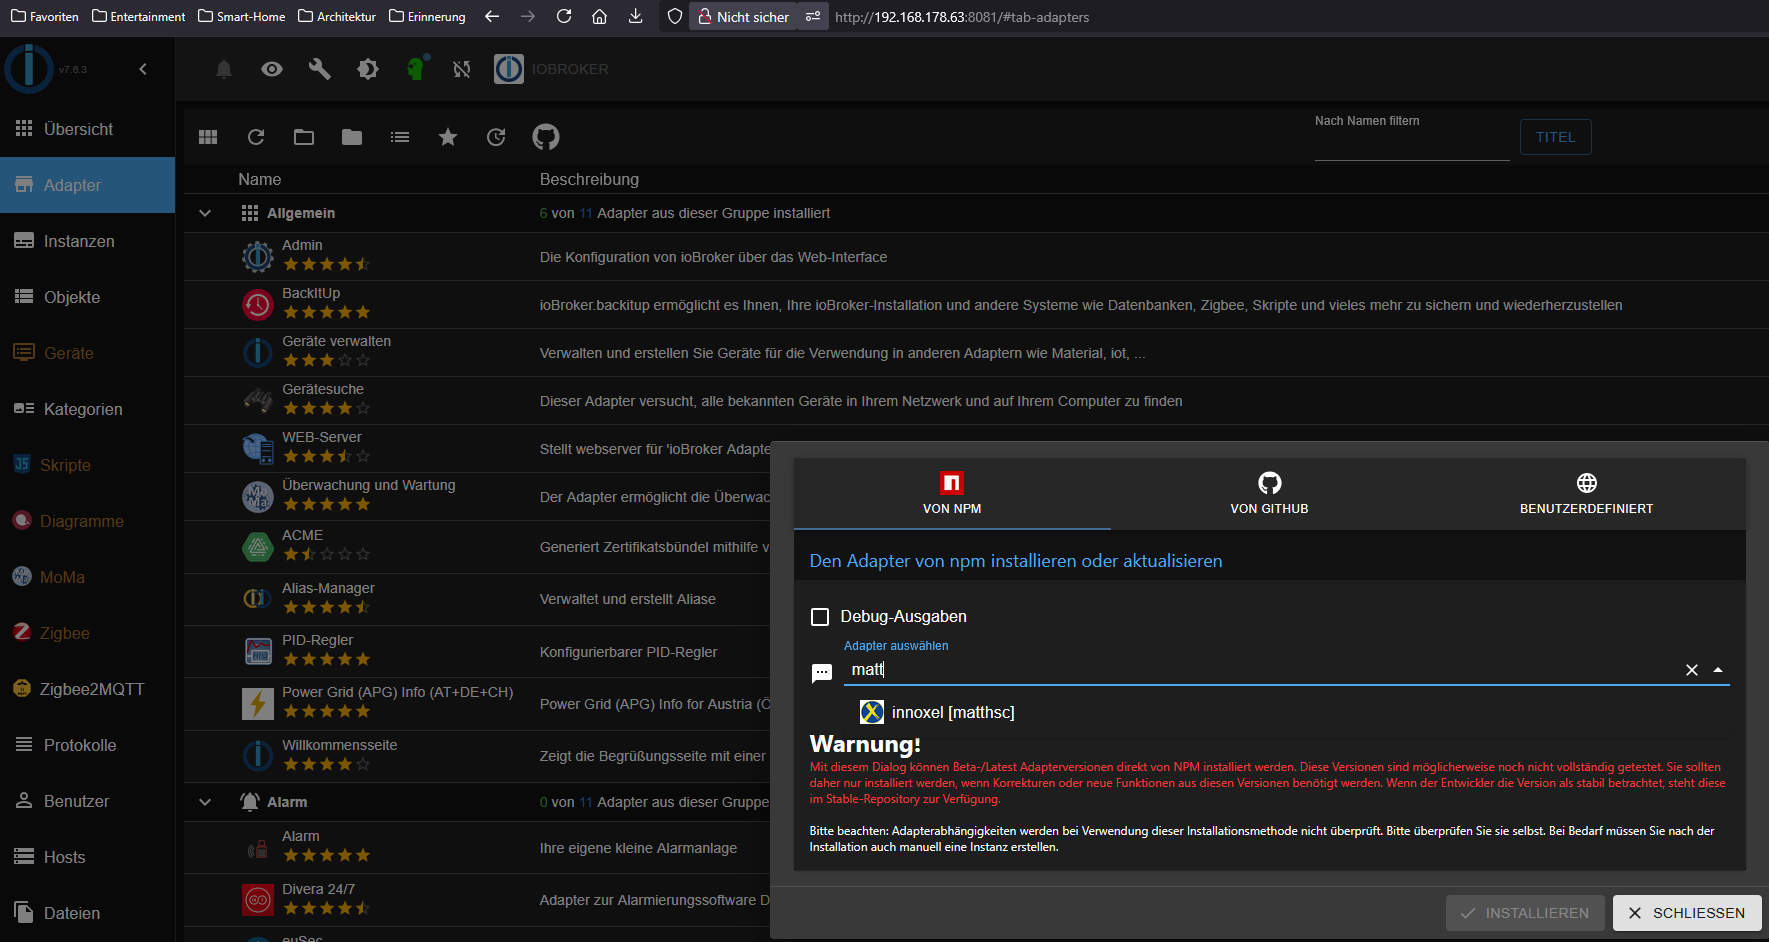Image resolution: width=1769 pixels, height=942 pixels.
Task: Click the INSTALLIEREN button
Action: coord(1525,913)
